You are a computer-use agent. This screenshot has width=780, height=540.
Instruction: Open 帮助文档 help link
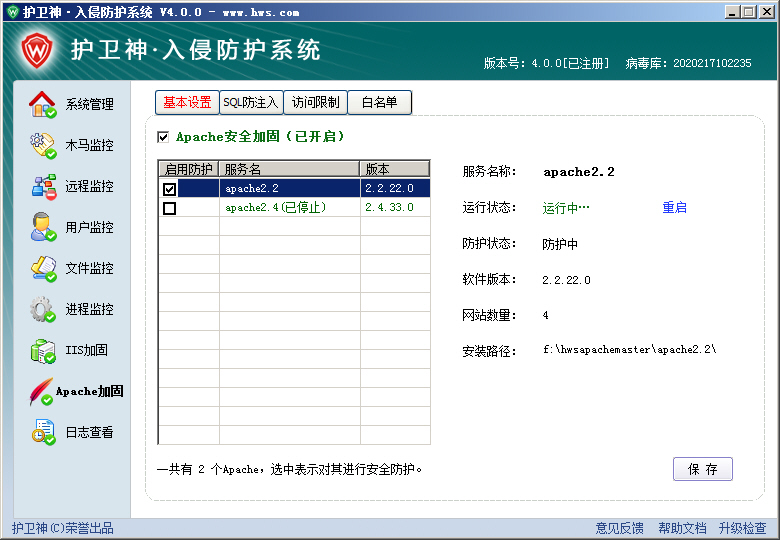point(682,528)
